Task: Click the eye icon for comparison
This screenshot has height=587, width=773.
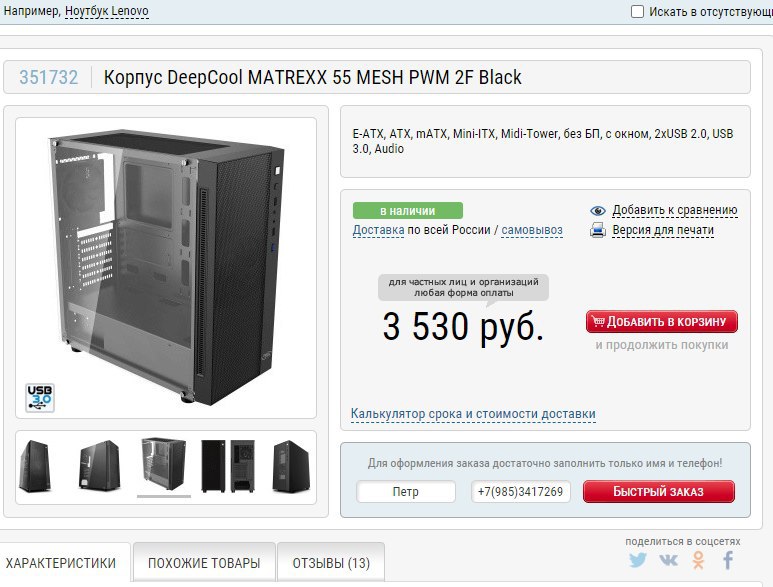Action: click(598, 211)
